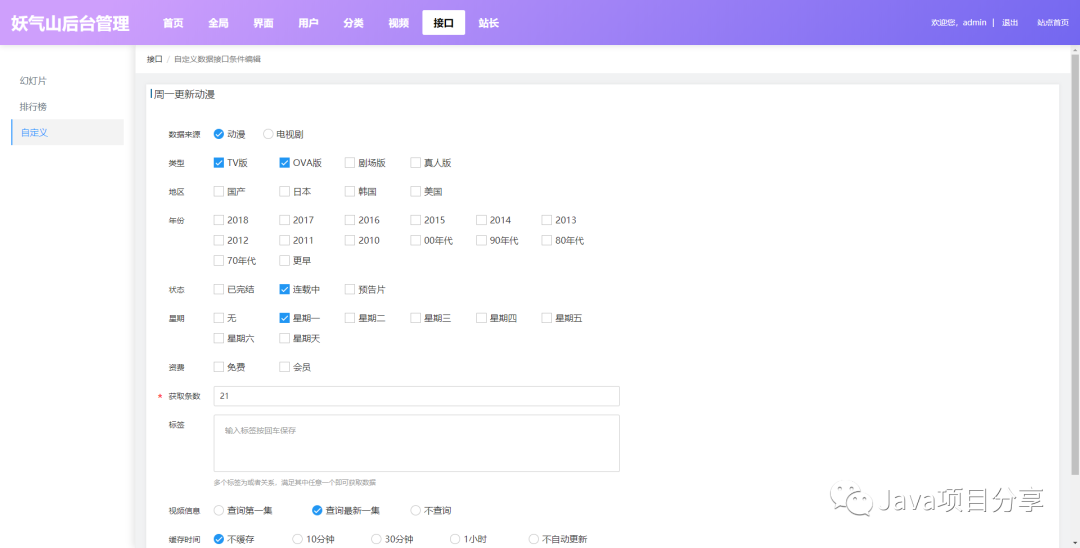Check the 星期四 weekday checkbox
This screenshot has width=1080, height=548.
click(x=481, y=318)
